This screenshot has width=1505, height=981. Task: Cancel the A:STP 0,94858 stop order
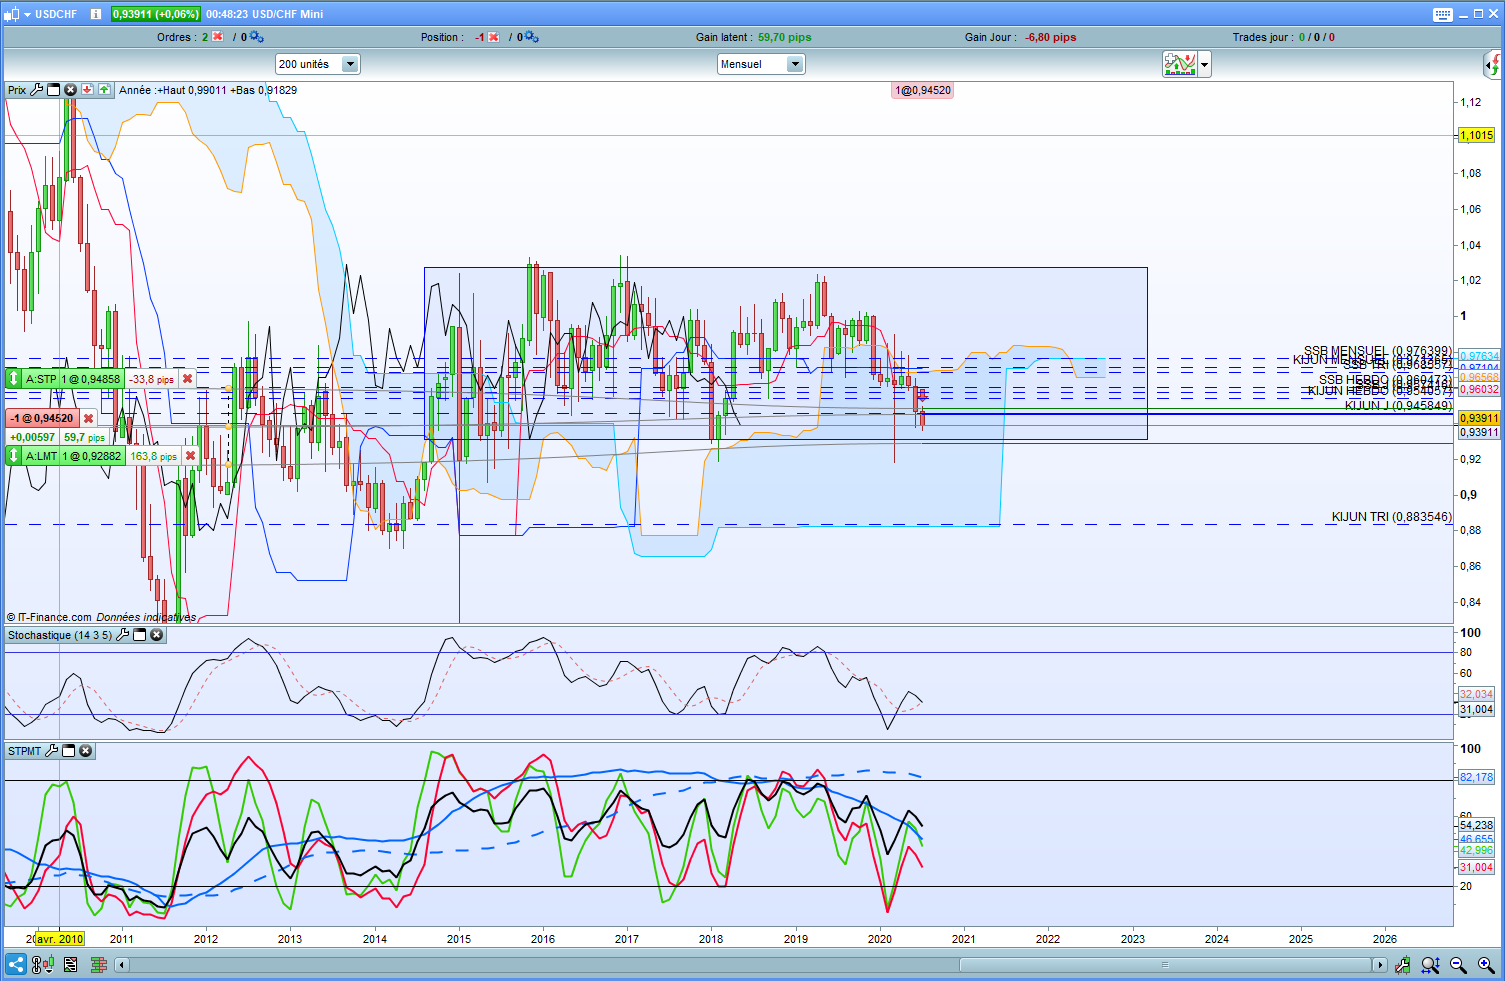(187, 379)
